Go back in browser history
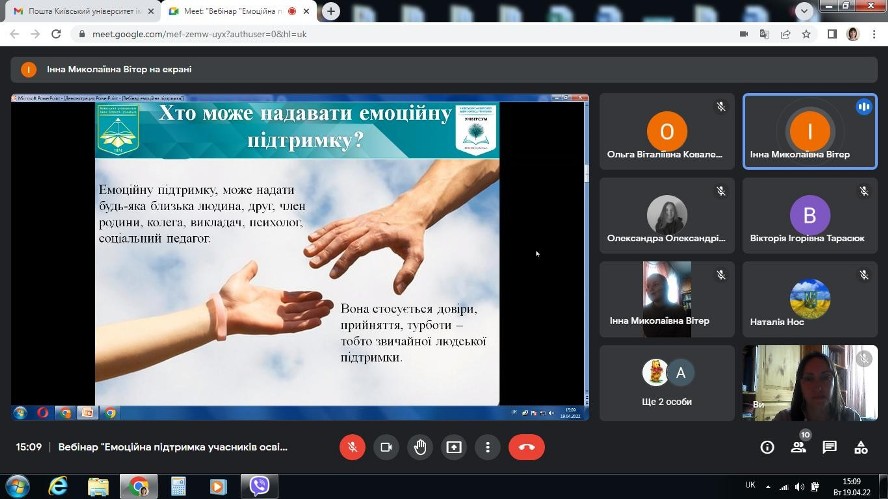Viewport: 888px width, 499px height. pos(15,34)
